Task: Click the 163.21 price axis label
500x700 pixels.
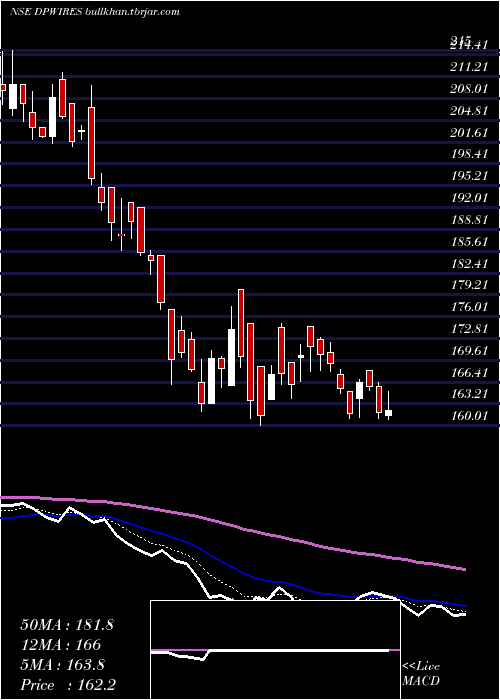Action: coord(468,394)
